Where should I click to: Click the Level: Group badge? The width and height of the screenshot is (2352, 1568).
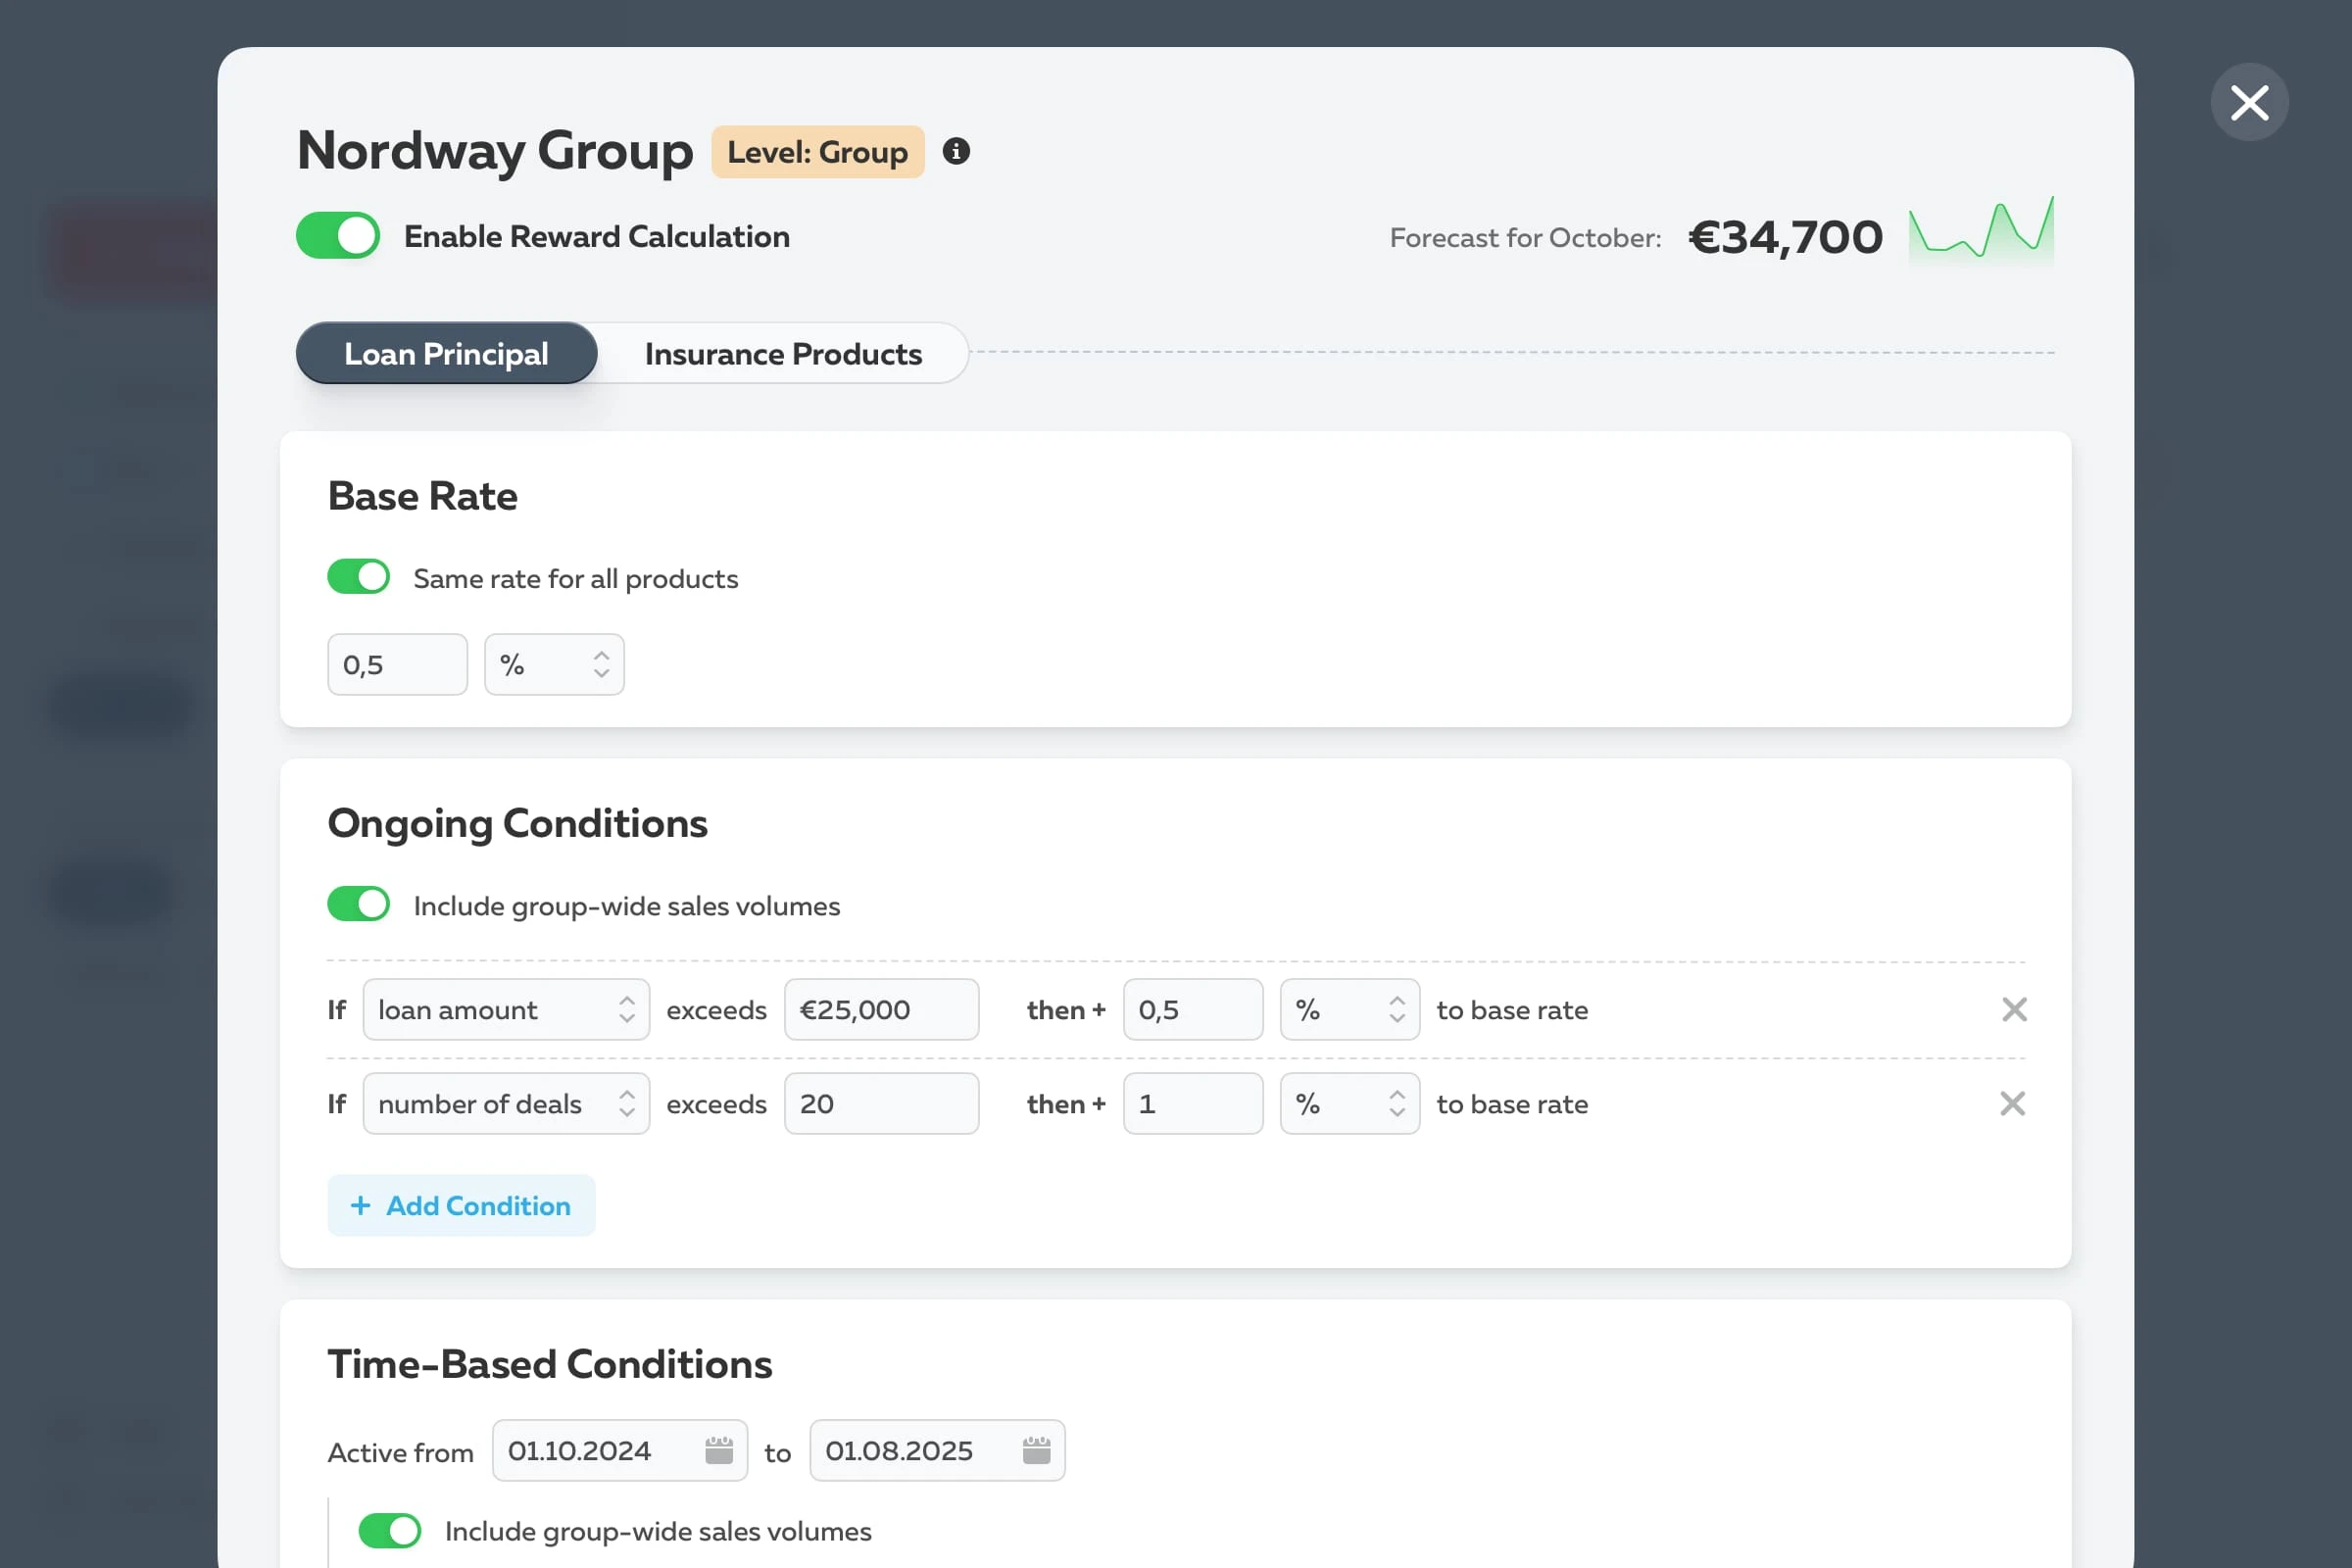click(817, 152)
